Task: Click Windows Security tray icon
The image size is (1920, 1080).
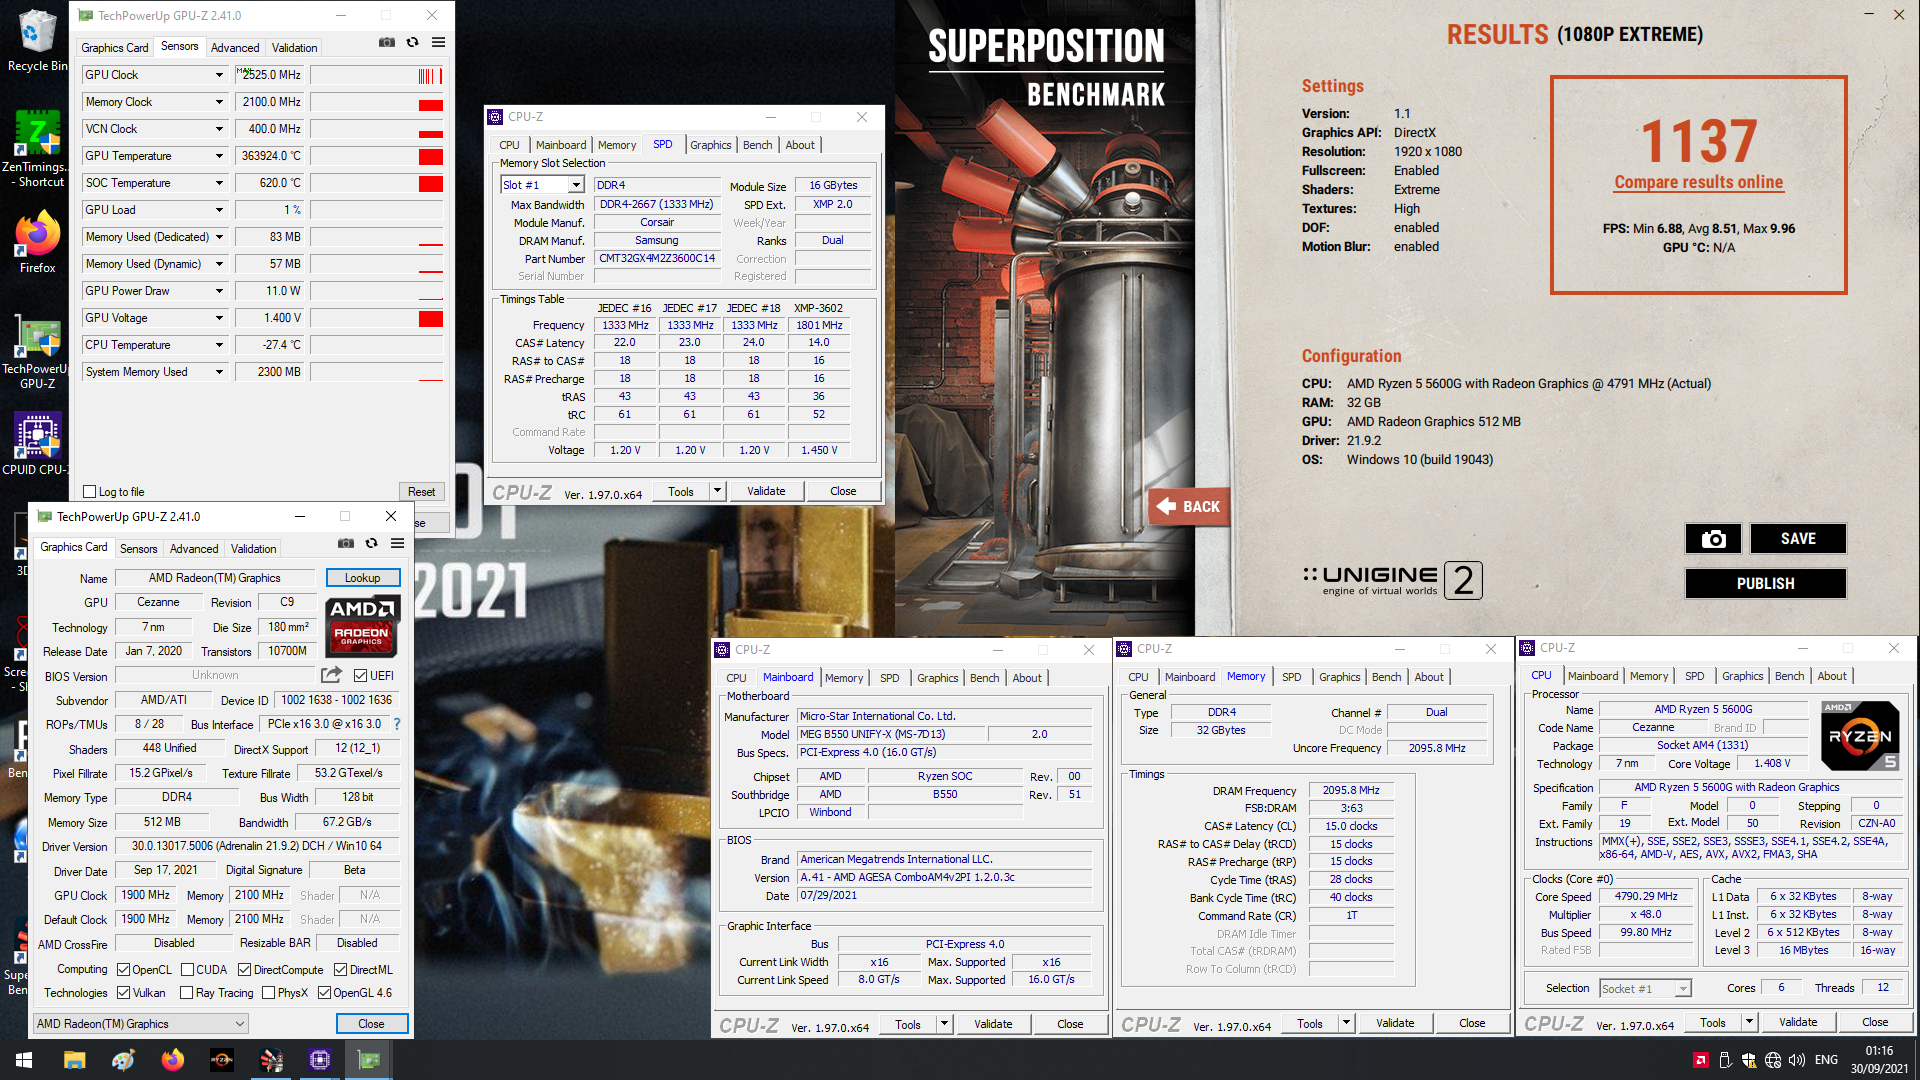Action: [1748, 1060]
